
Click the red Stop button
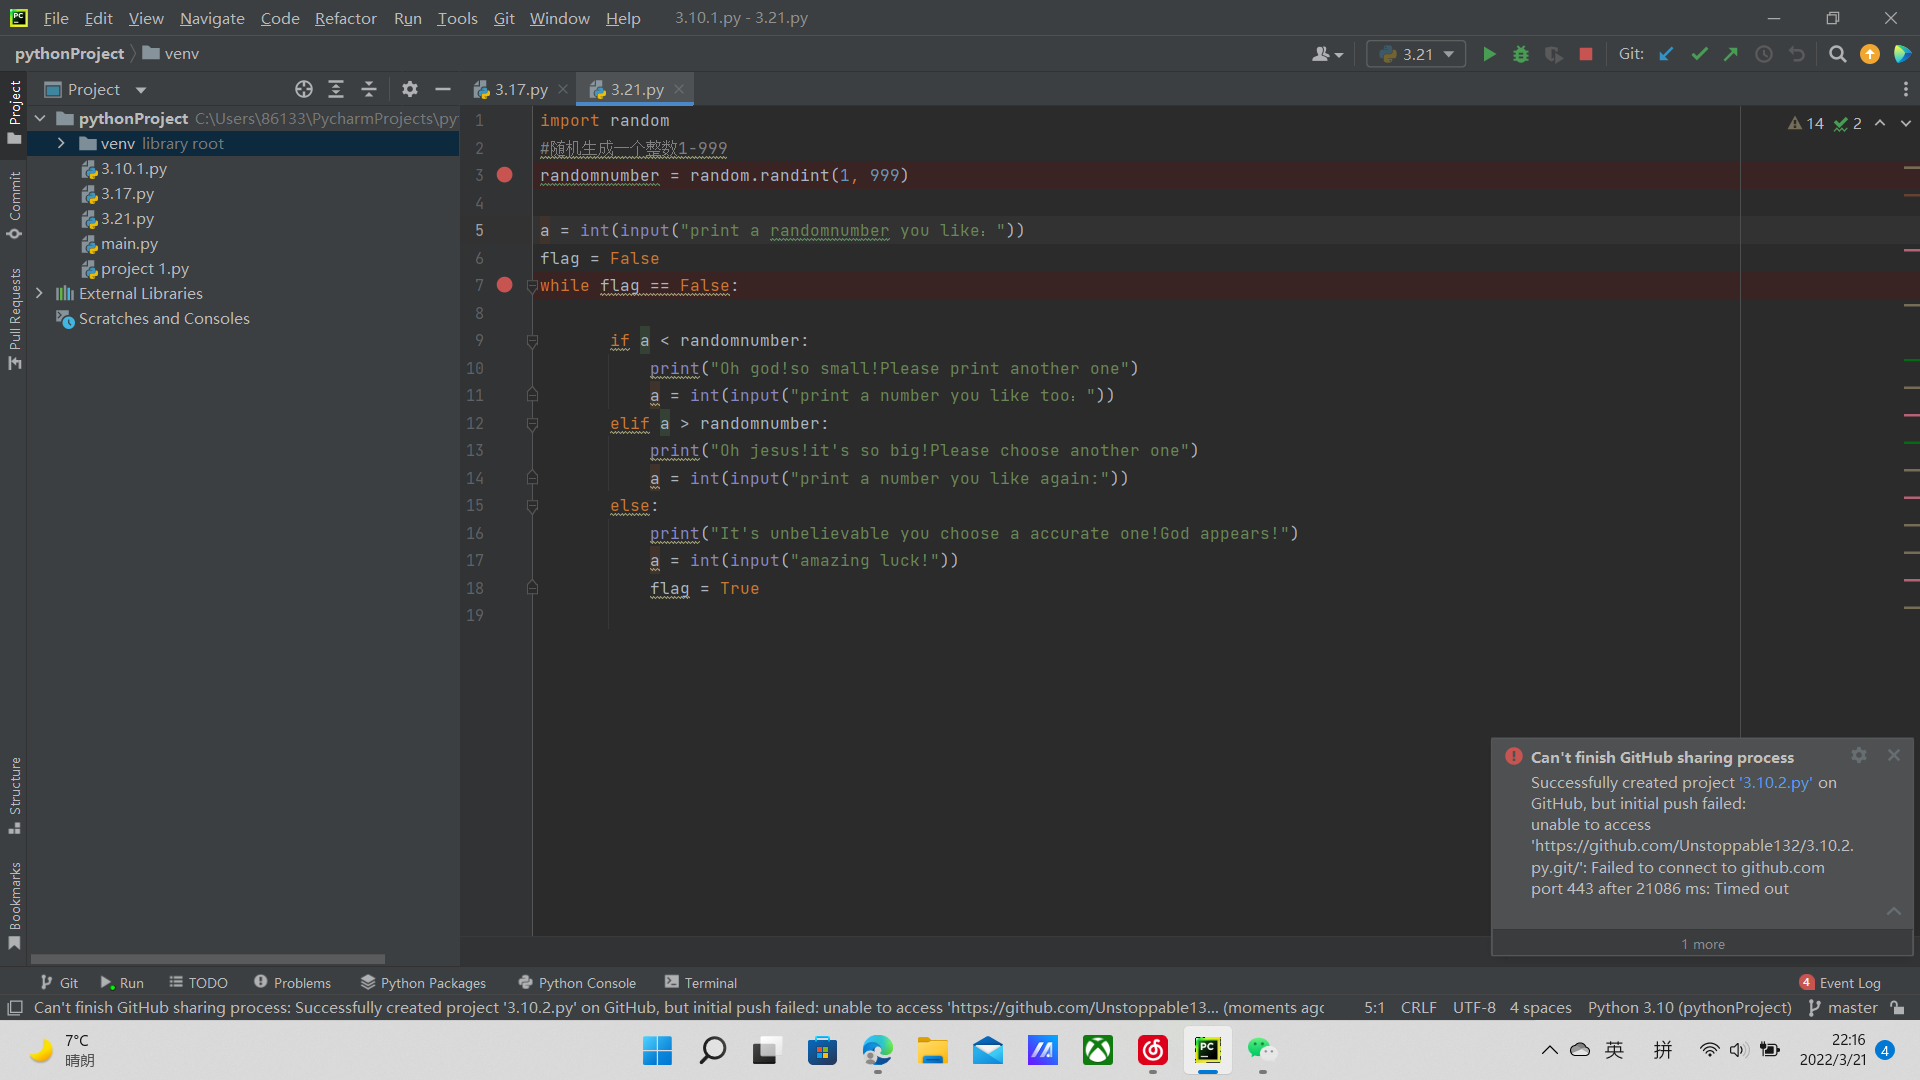(x=1586, y=54)
